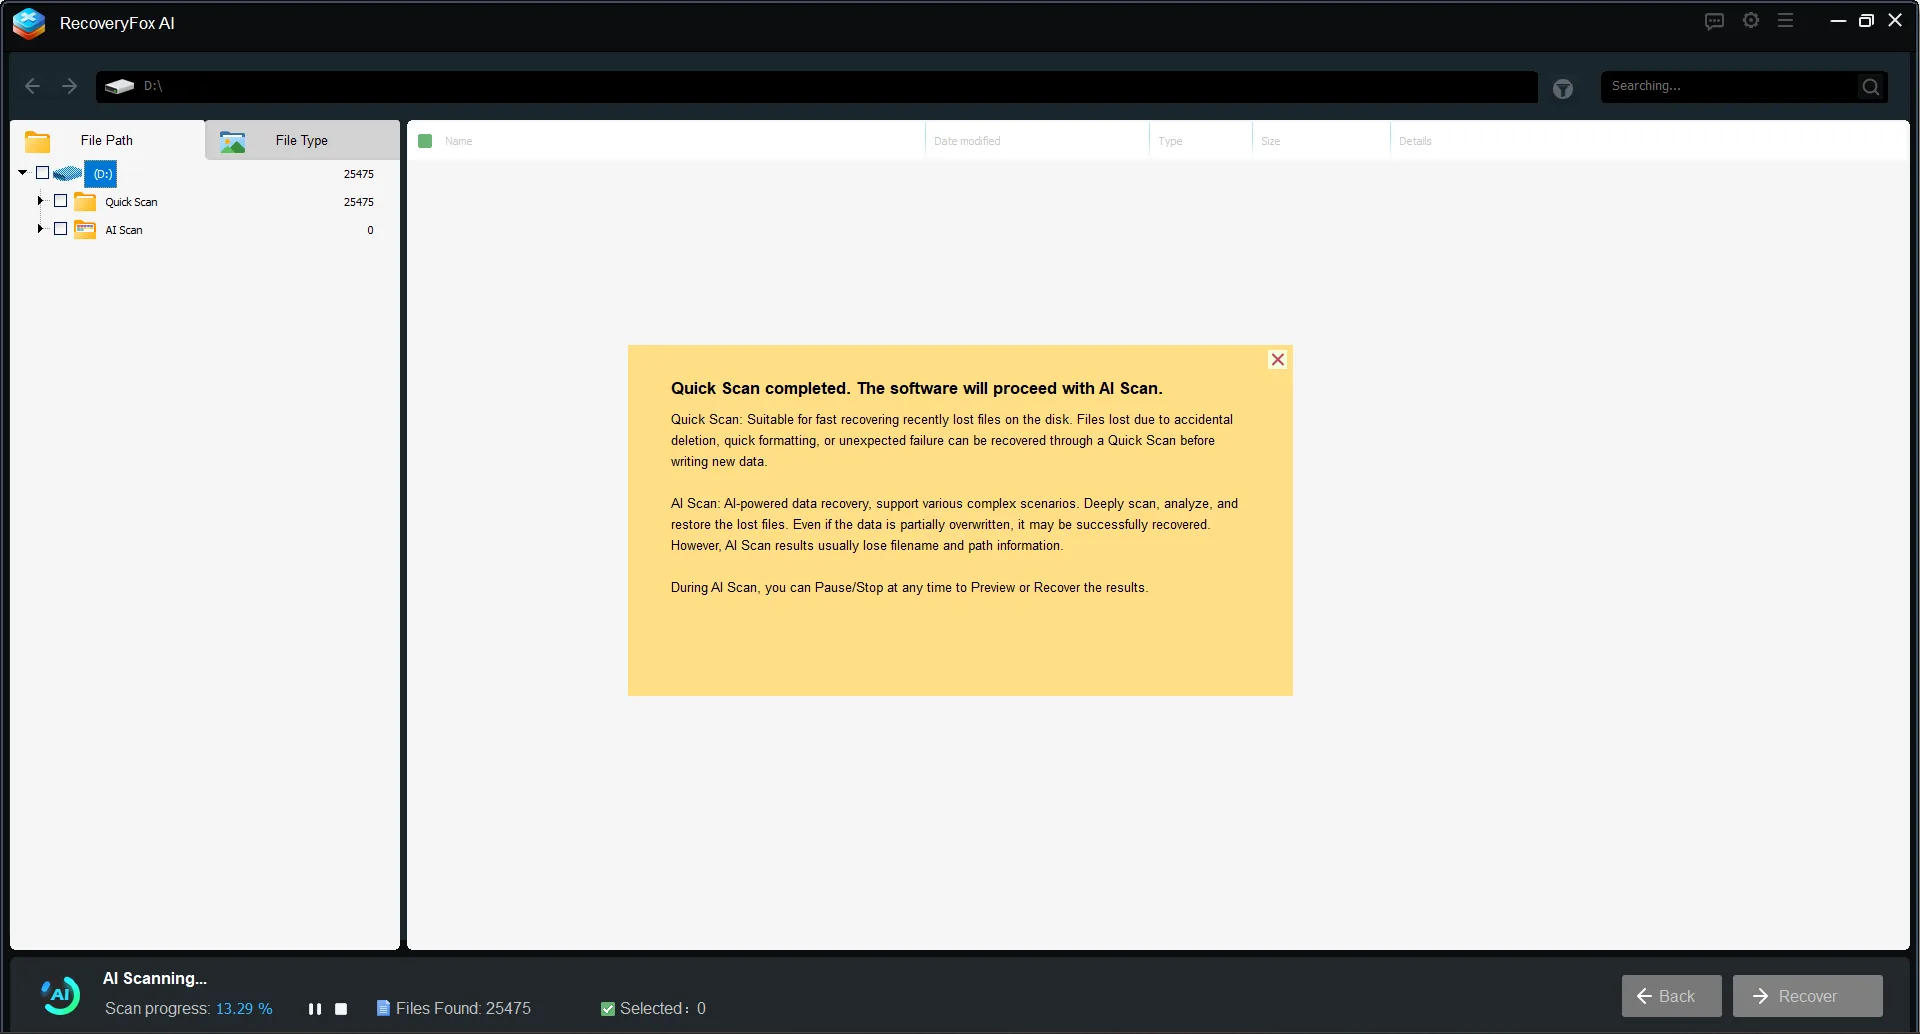Image resolution: width=1920 pixels, height=1034 pixels.
Task: Stop the AI scan
Action: 341,1009
